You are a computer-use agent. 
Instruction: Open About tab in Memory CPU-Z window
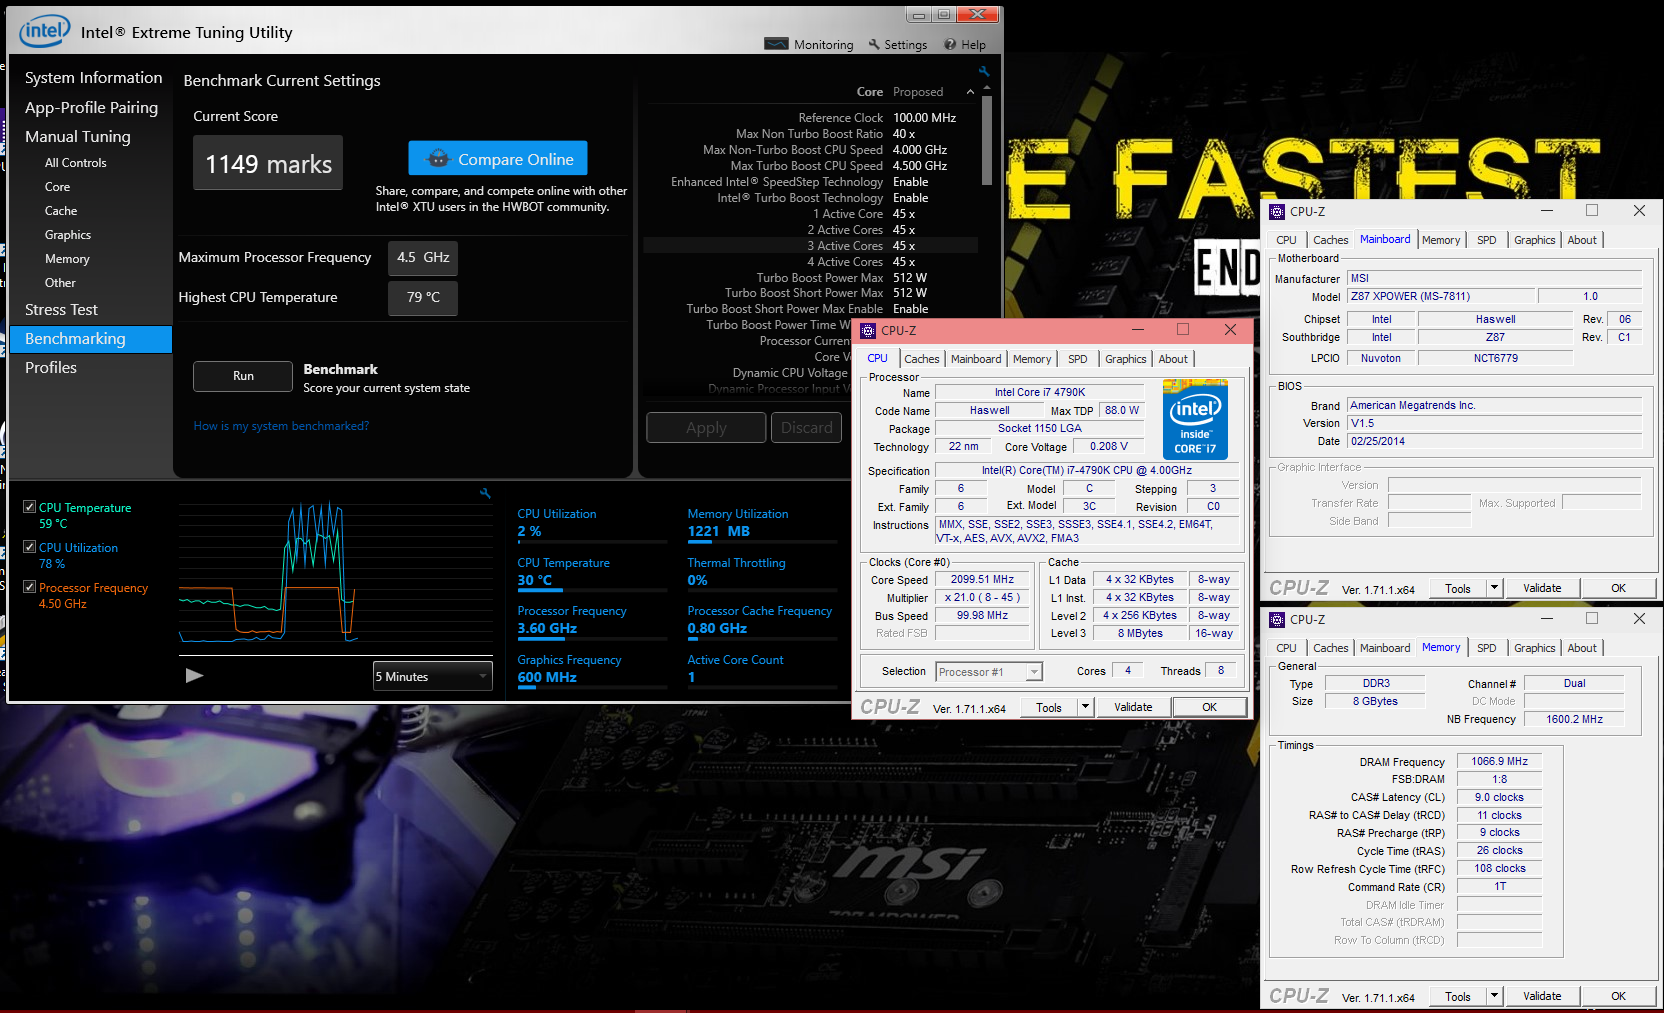coord(1582,648)
